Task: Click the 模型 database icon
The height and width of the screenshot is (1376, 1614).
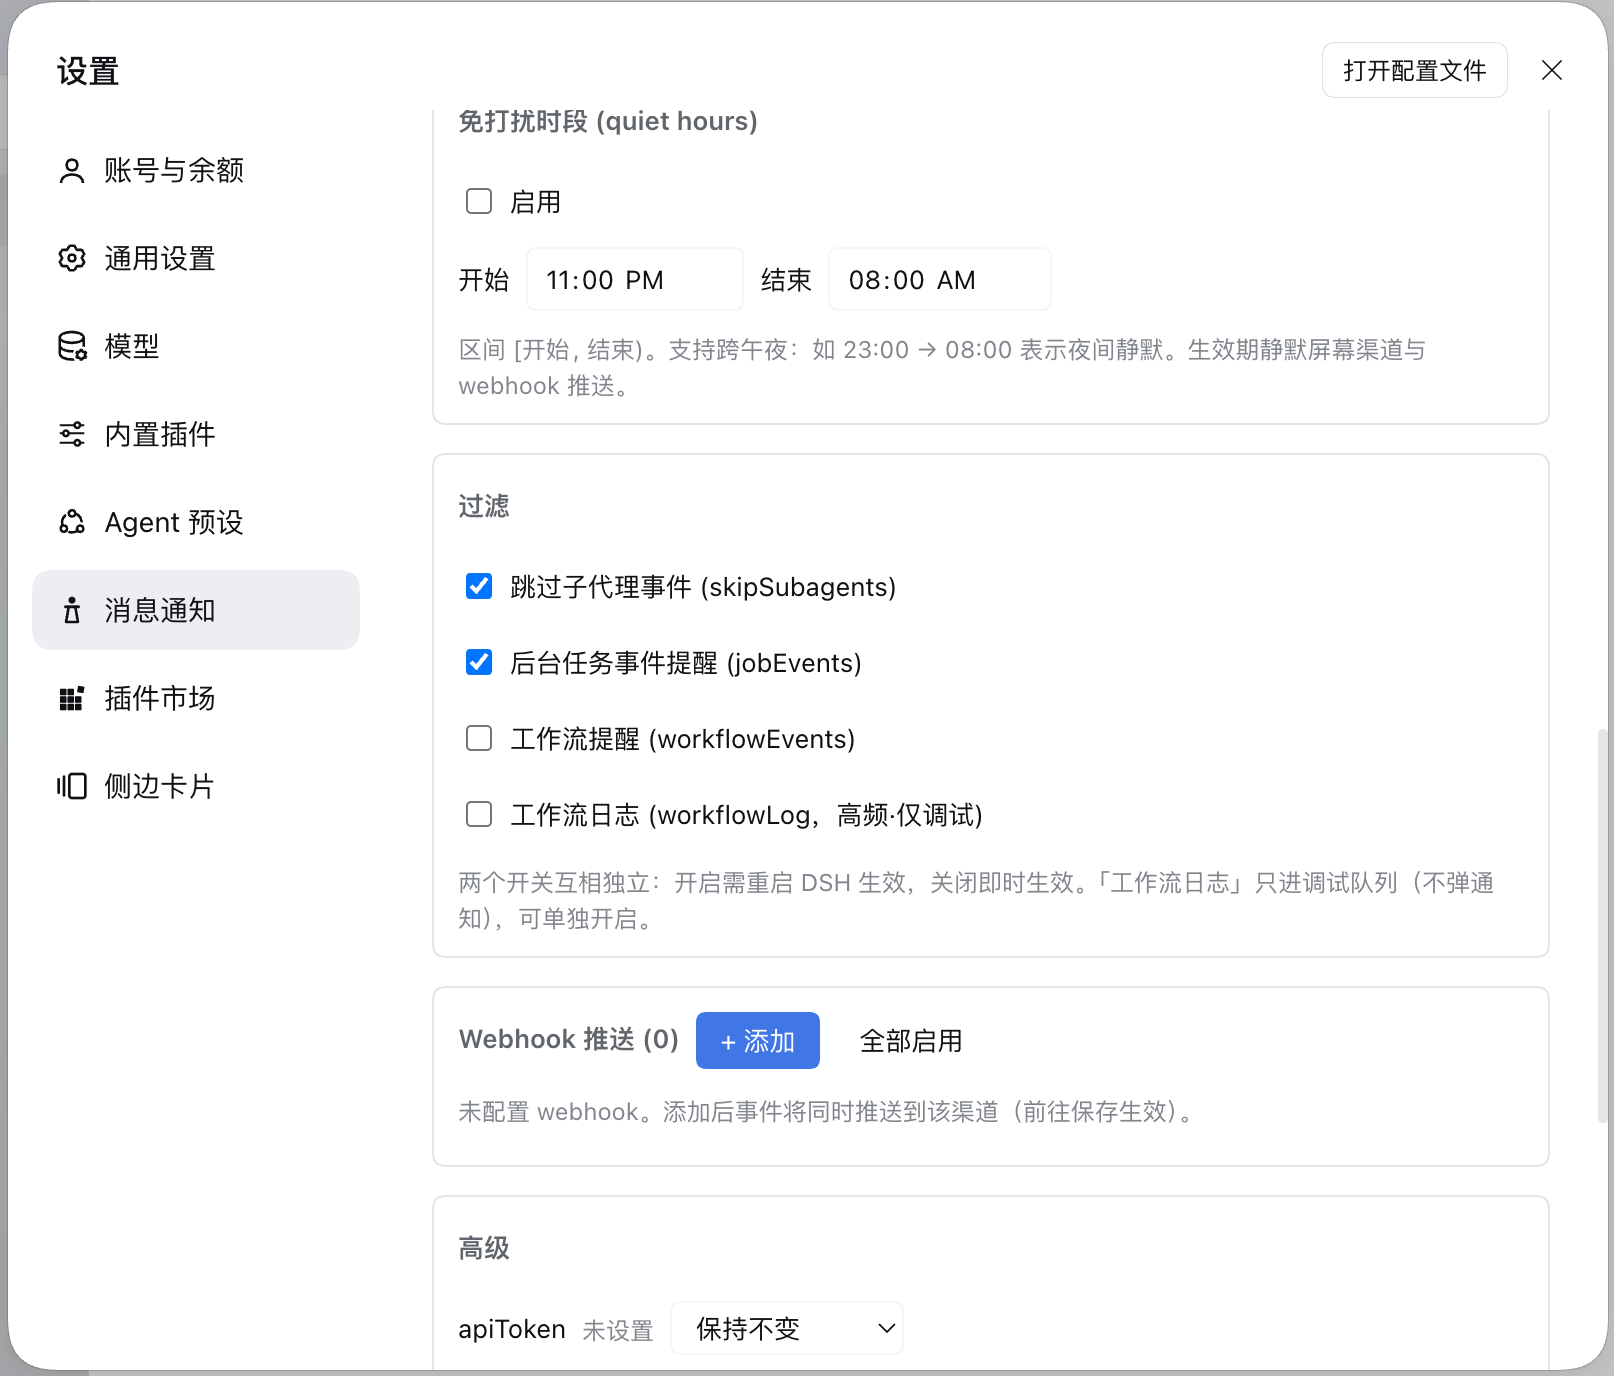Action: [x=71, y=347]
